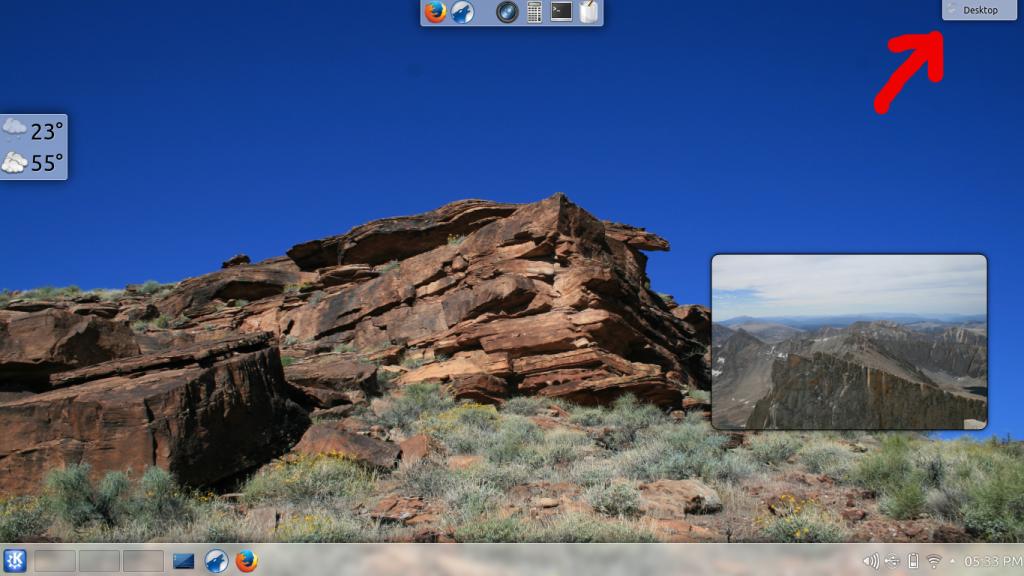The height and width of the screenshot is (576, 1024).
Task: Toggle the blue show desktop icon
Action: (x=184, y=561)
